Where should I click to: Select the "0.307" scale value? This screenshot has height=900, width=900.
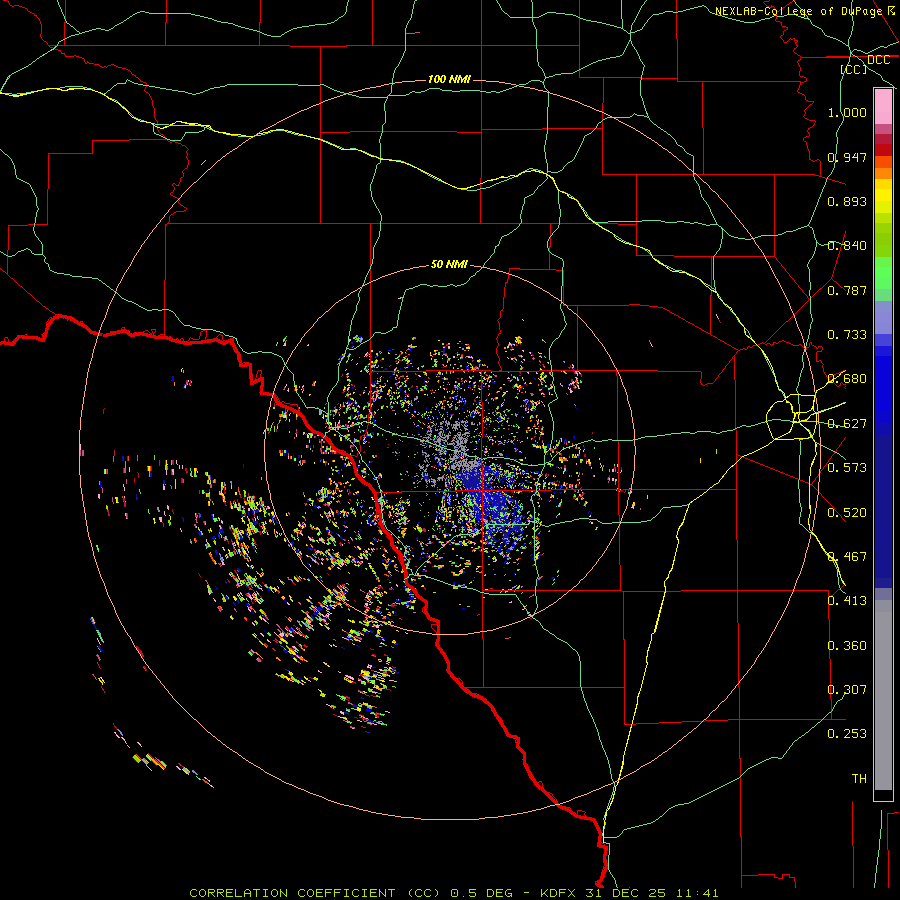(847, 690)
